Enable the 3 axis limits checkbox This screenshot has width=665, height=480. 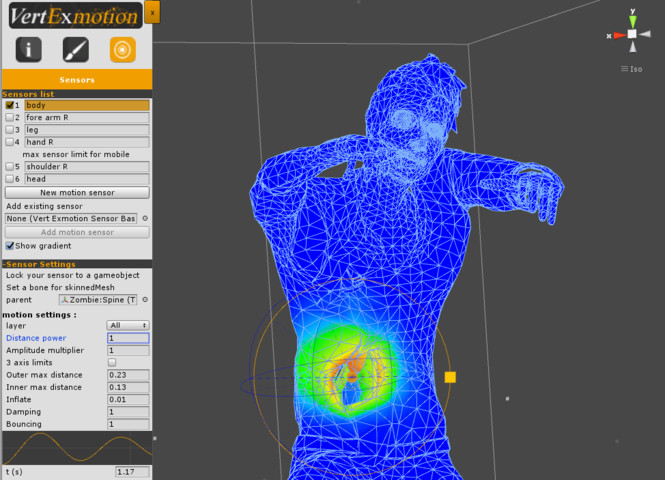(112, 363)
